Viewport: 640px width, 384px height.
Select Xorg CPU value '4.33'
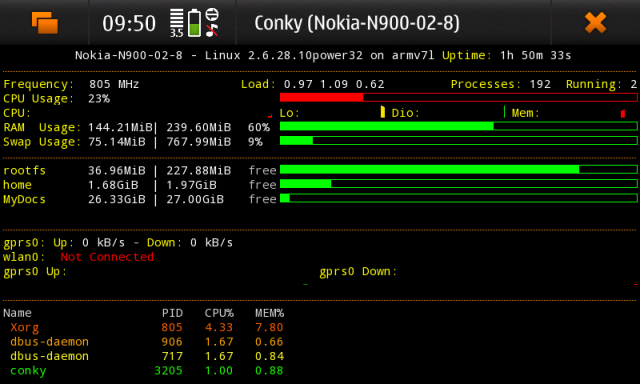coord(219,327)
